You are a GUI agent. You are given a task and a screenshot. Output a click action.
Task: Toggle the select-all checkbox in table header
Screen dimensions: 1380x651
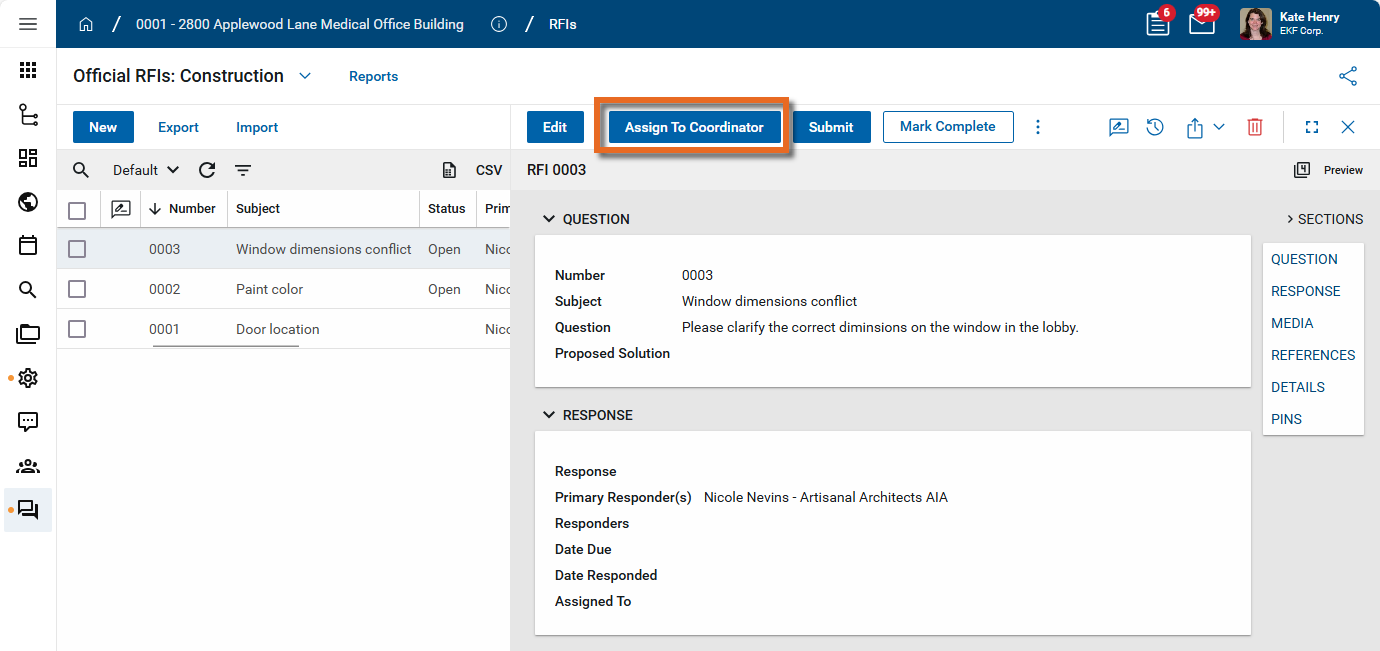point(77,210)
